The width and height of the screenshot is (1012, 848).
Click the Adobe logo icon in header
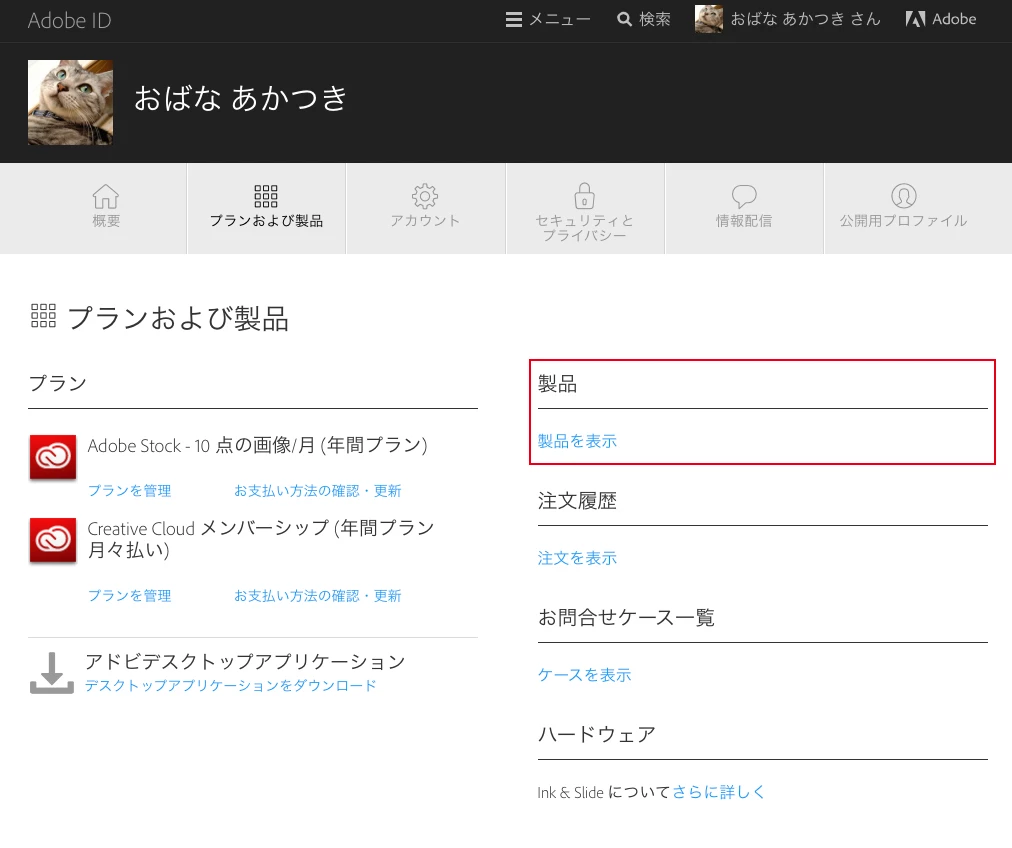[915, 19]
